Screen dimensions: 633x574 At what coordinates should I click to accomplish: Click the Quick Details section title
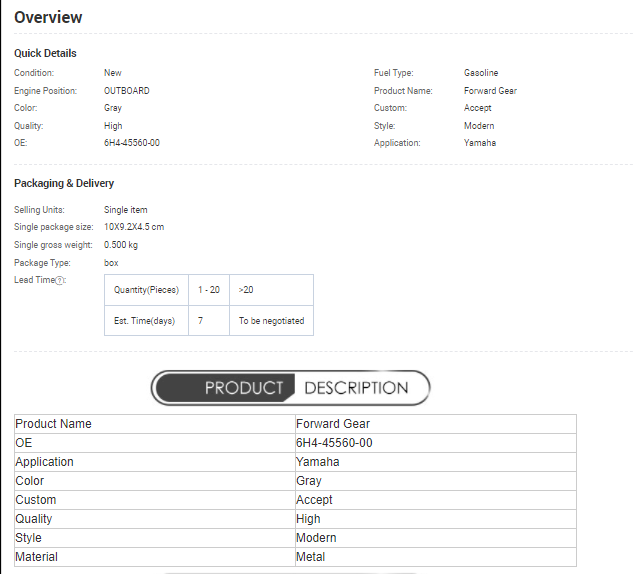pos(45,53)
